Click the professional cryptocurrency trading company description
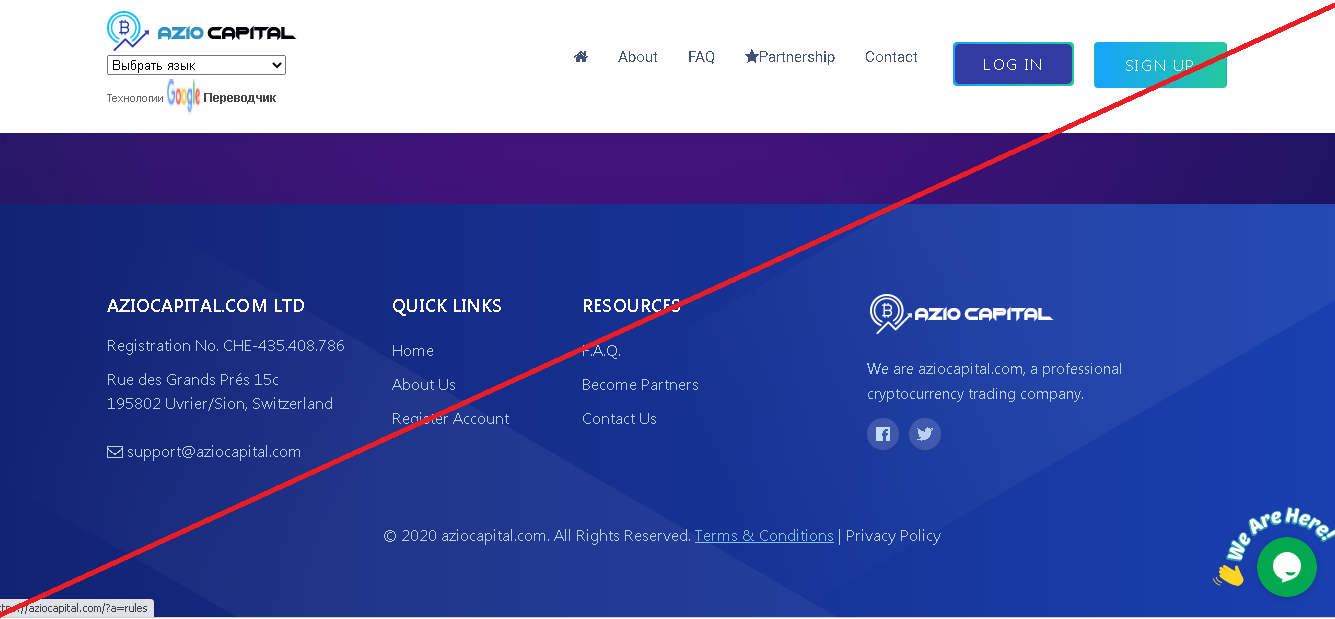This screenshot has height=619, width=1335. click(995, 381)
